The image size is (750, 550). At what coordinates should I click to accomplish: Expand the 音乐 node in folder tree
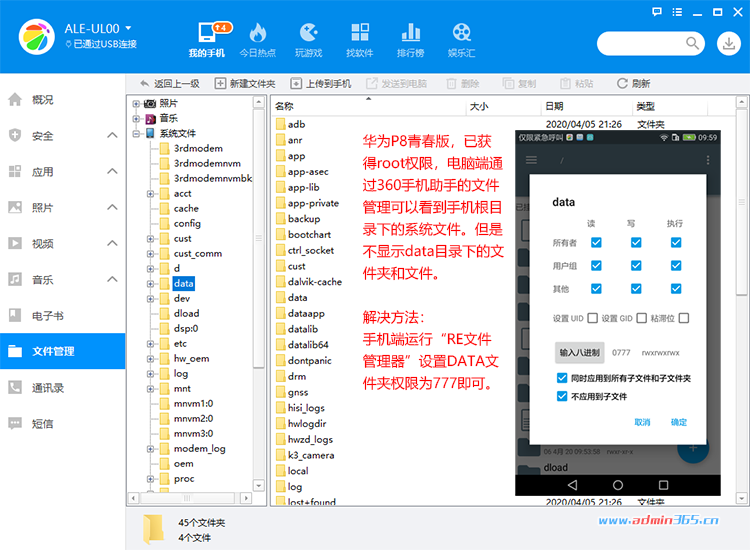point(136,118)
